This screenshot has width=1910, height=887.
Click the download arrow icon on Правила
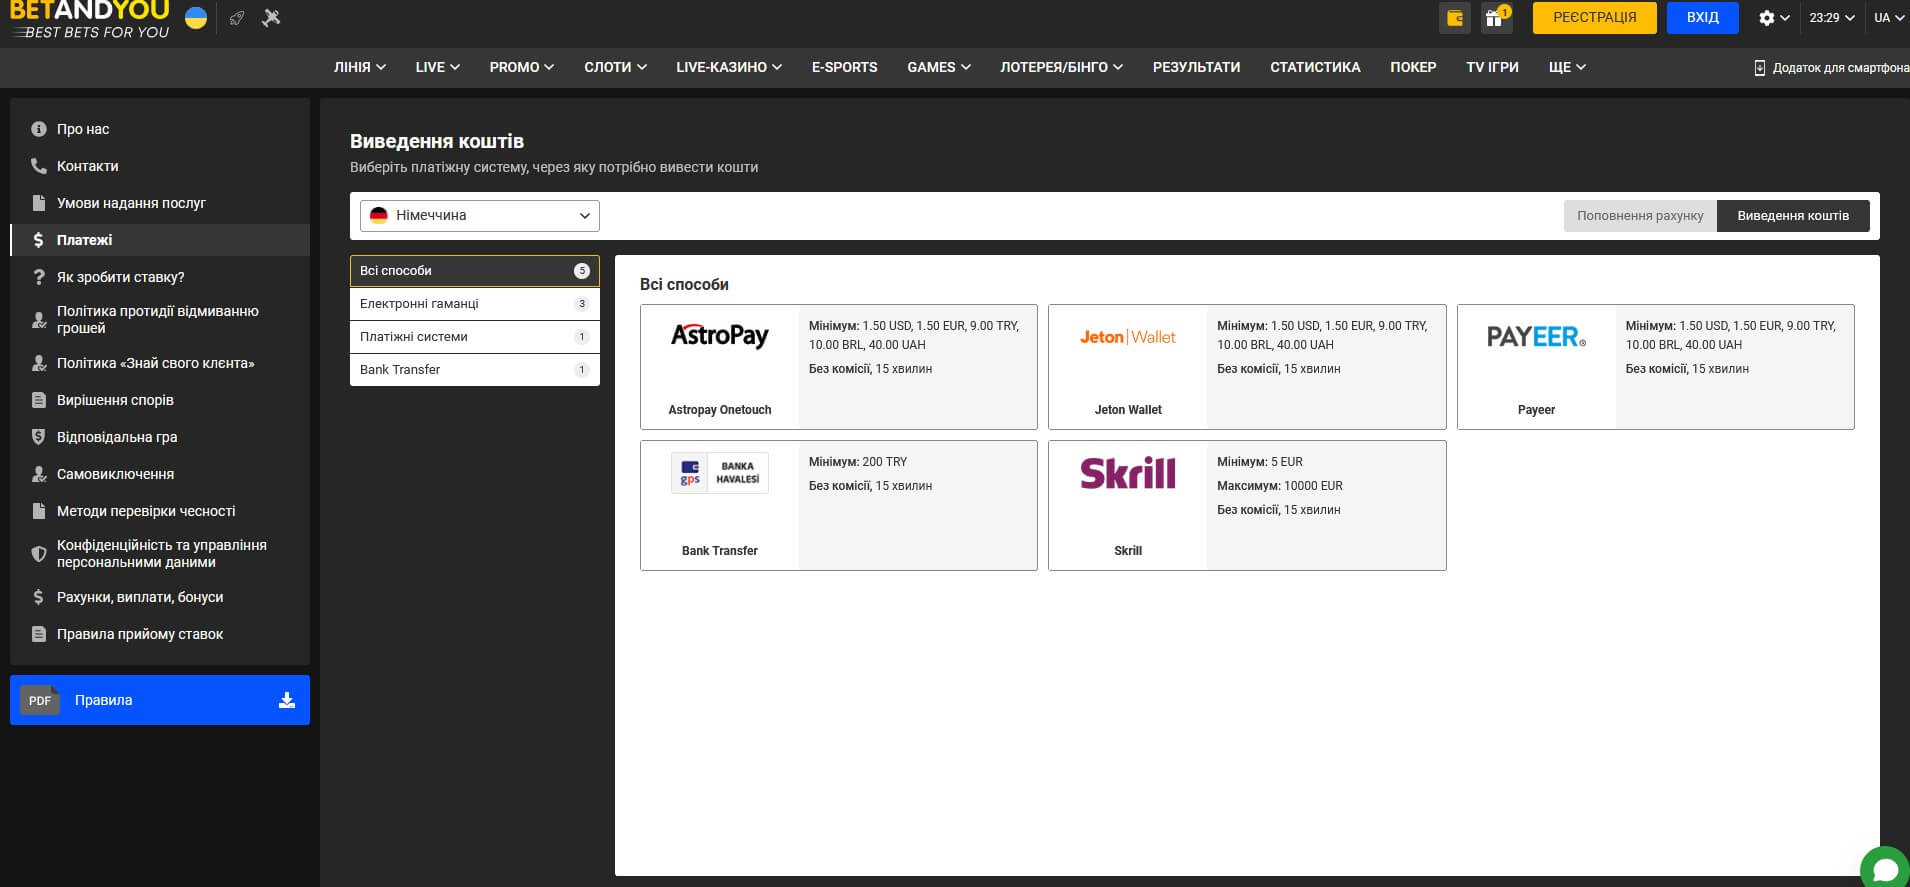[x=287, y=700]
